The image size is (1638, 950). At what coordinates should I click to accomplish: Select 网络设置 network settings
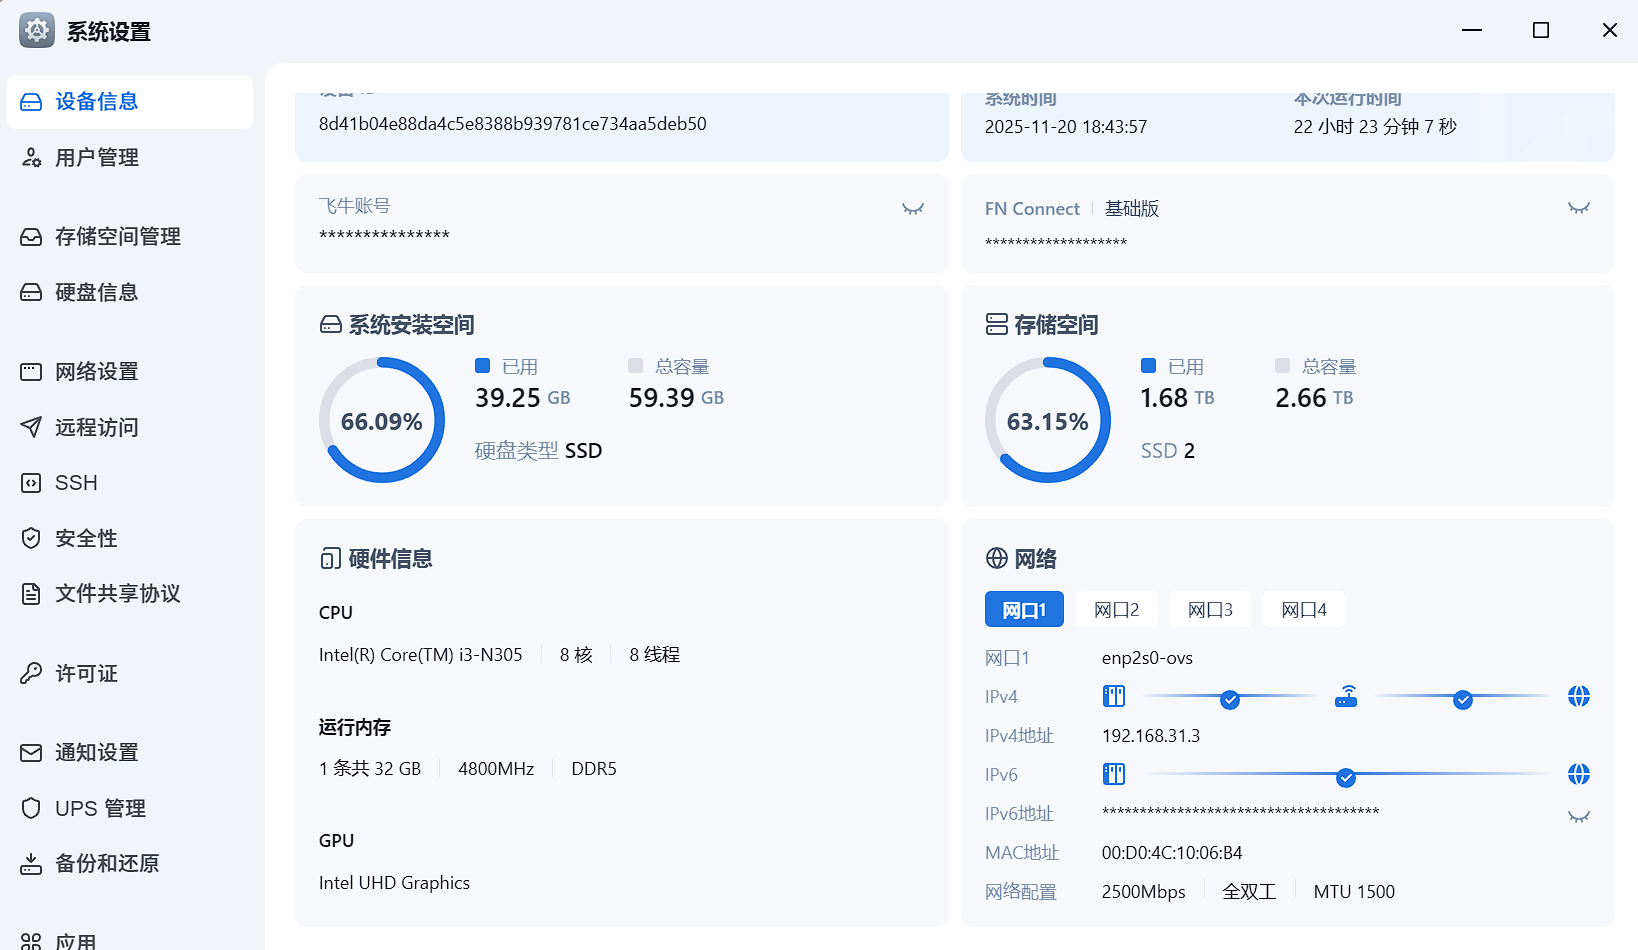pyautogui.click(x=130, y=372)
